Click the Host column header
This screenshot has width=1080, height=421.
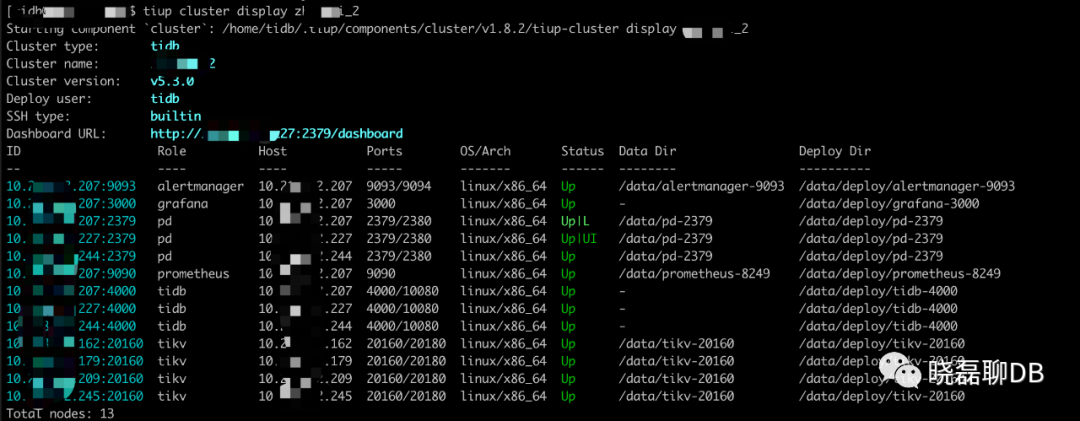[273, 151]
